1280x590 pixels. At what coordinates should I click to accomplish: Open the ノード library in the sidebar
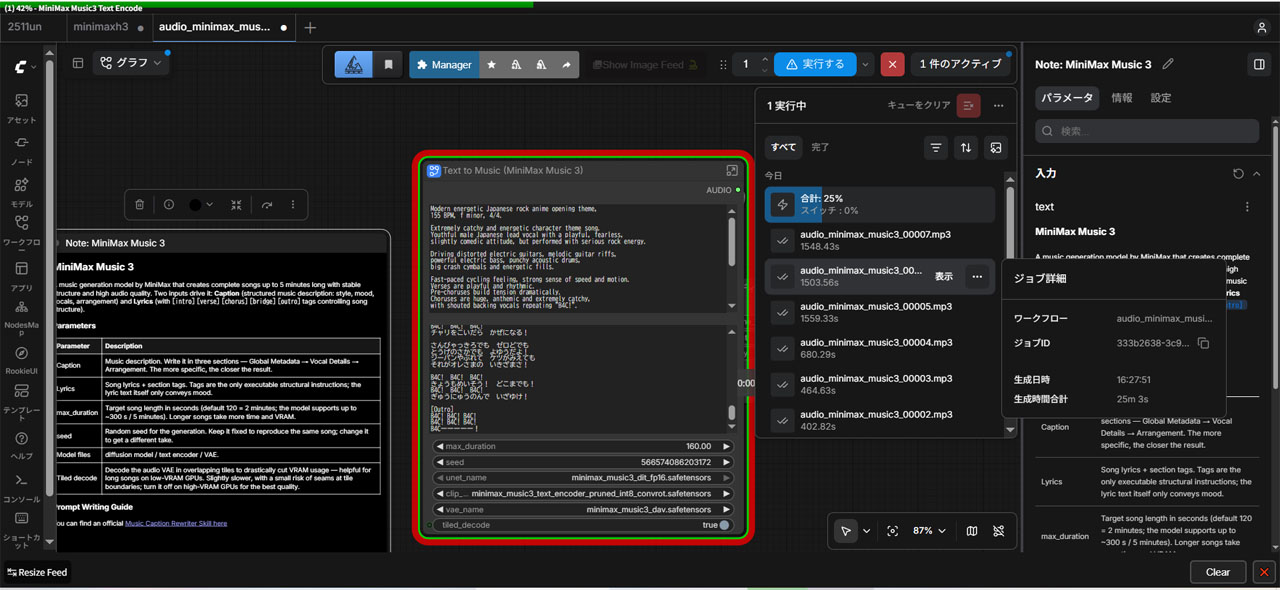[21, 150]
